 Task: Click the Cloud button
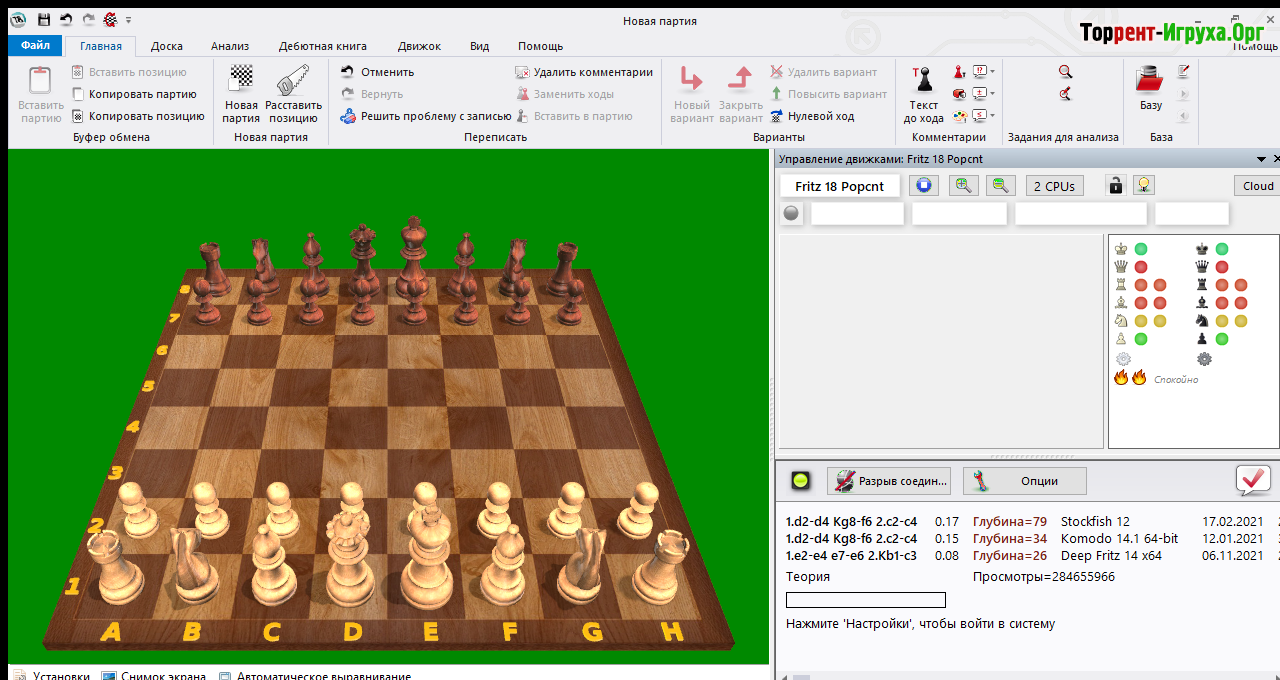(1257, 186)
